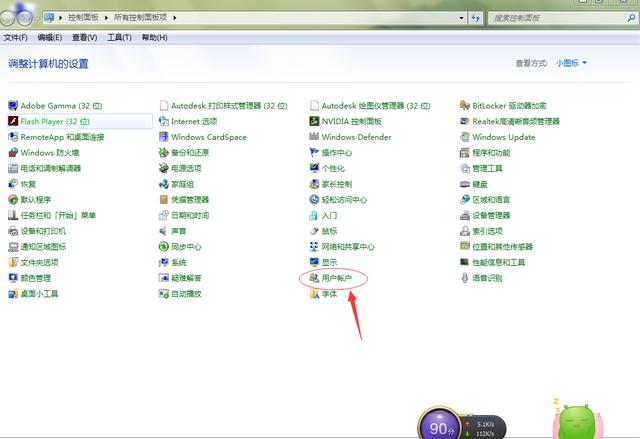
Task: Open 备份和还原
Action: (184, 153)
